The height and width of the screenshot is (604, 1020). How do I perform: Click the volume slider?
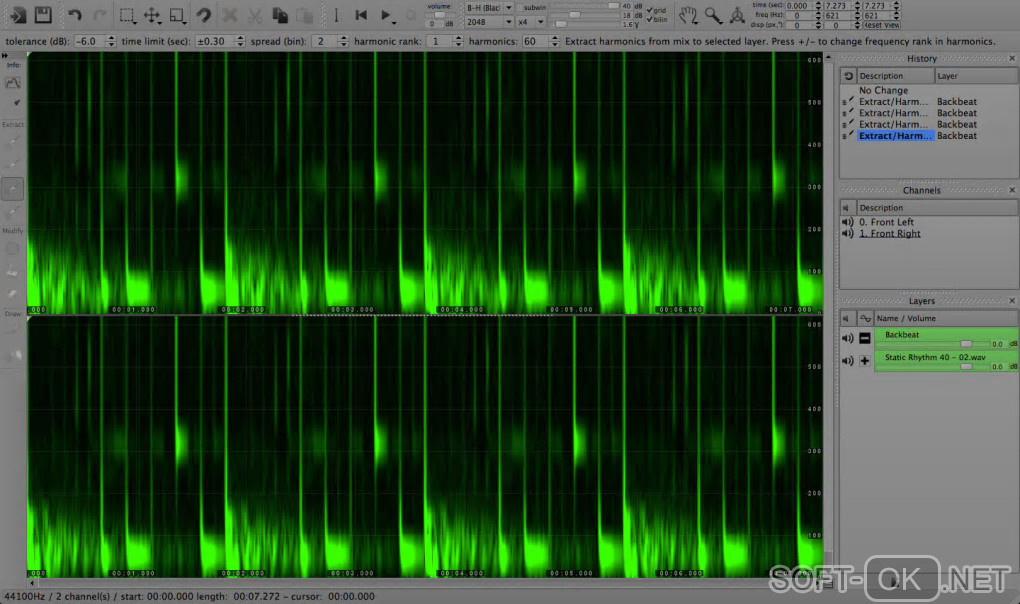point(440,15)
